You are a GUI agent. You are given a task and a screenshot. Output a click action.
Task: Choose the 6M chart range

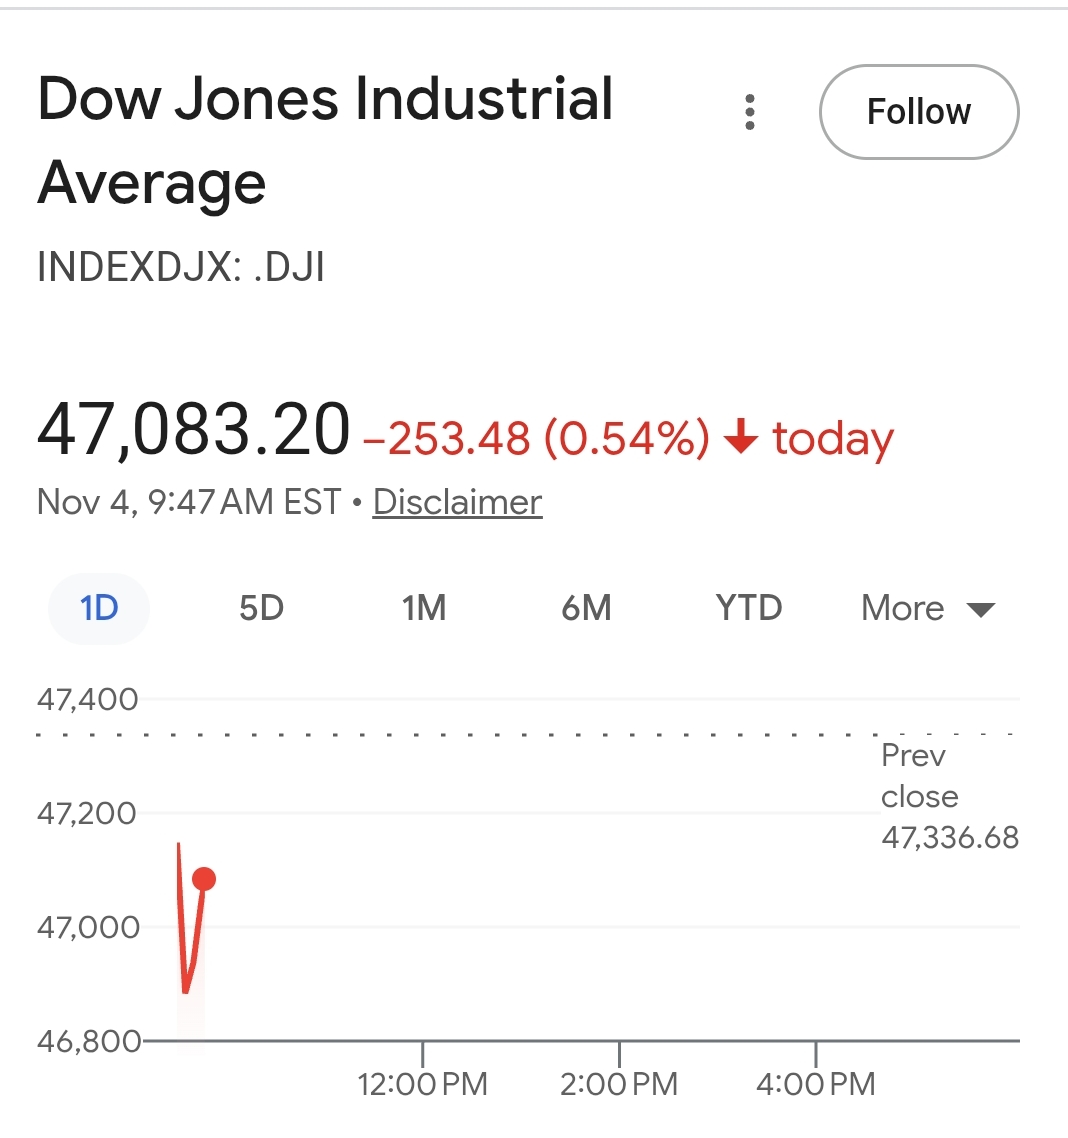tap(586, 608)
